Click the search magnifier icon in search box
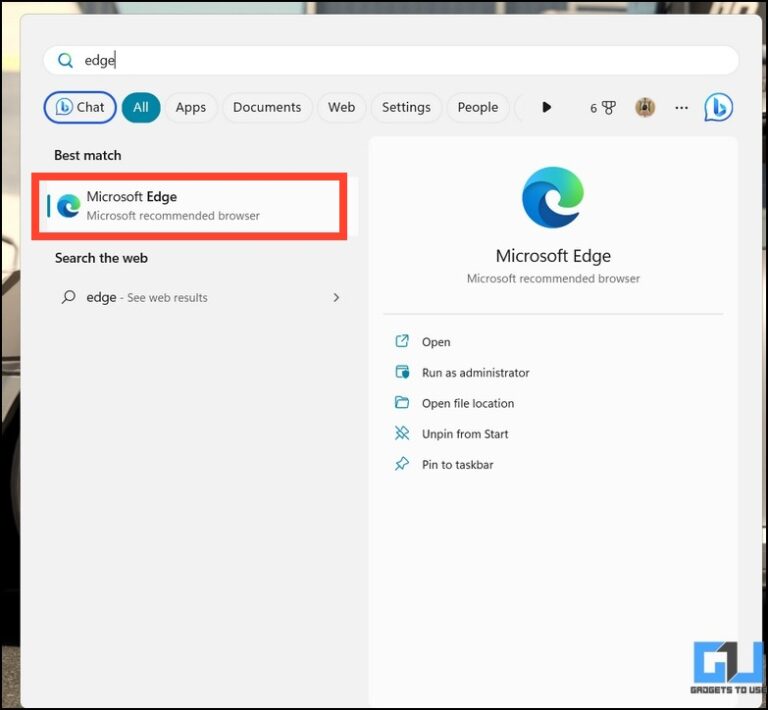 pos(65,60)
